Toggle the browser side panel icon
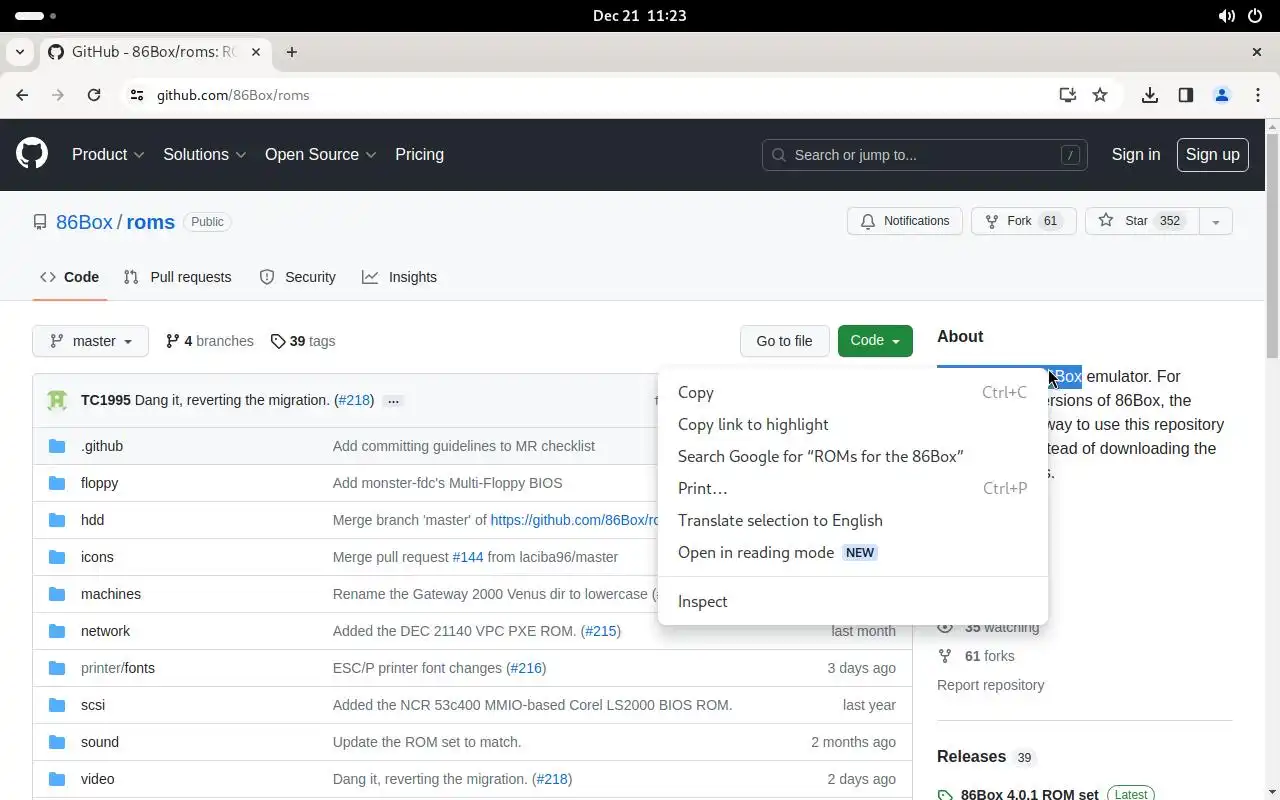Image resolution: width=1280 pixels, height=800 pixels. point(1186,95)
